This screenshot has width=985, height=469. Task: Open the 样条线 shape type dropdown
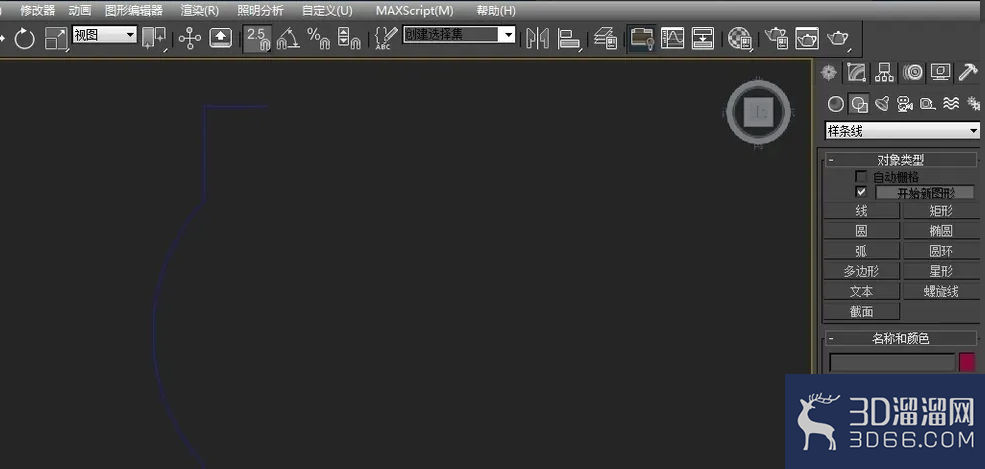click(902, 131)
